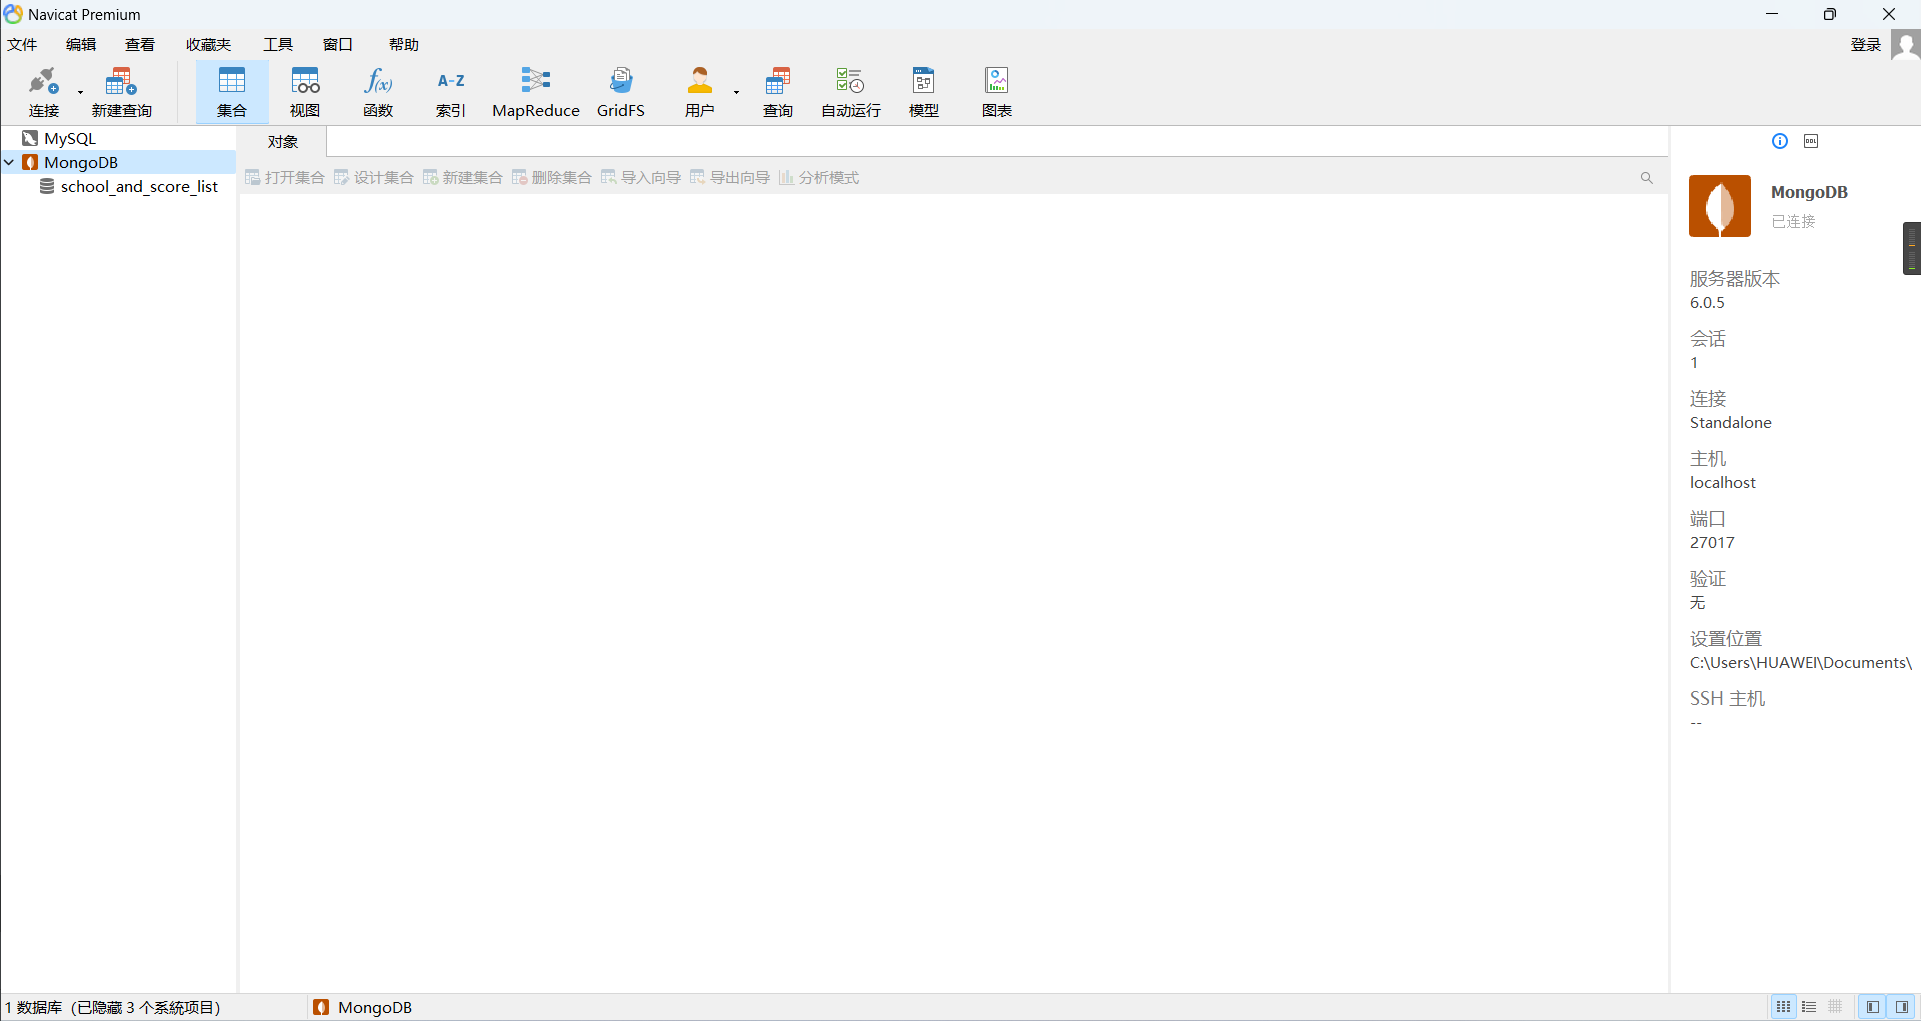Open the 工具 menu
This screenshot has height=1021, width=1921.
coord(278,44)
